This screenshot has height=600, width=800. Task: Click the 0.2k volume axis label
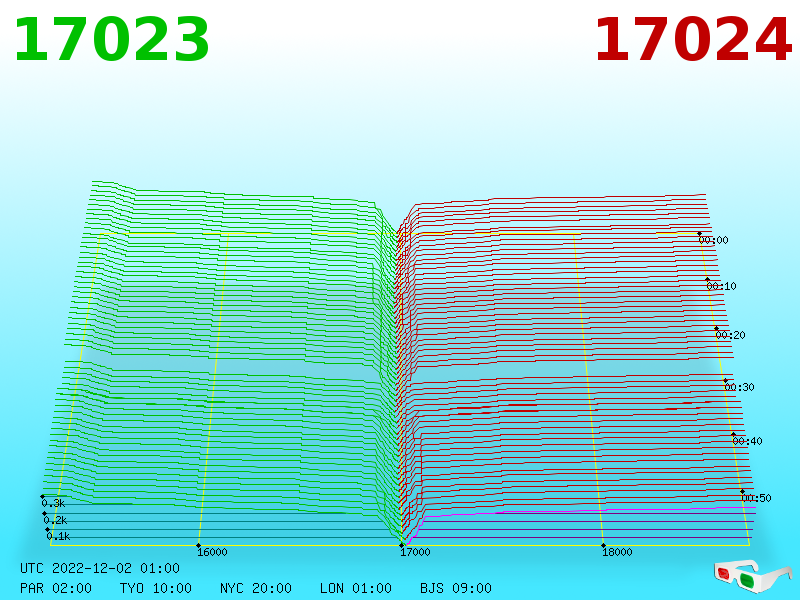tap(55, 520)
